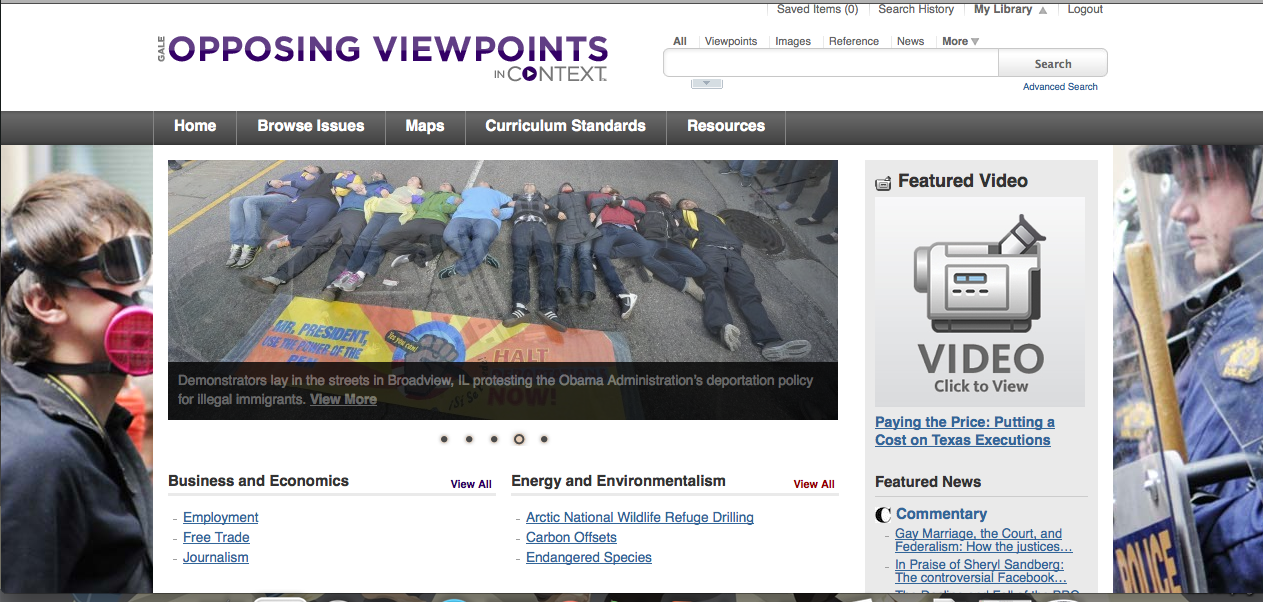Screen dimensions: 1263x602
Task: Select the first carousel dot
Action: click(x=444, y=439)
